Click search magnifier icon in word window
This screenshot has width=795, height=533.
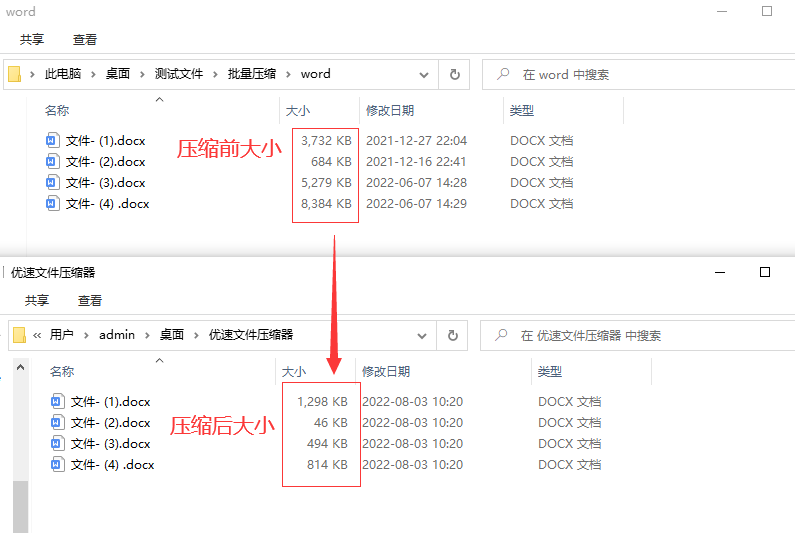click(x=503, y=74)
